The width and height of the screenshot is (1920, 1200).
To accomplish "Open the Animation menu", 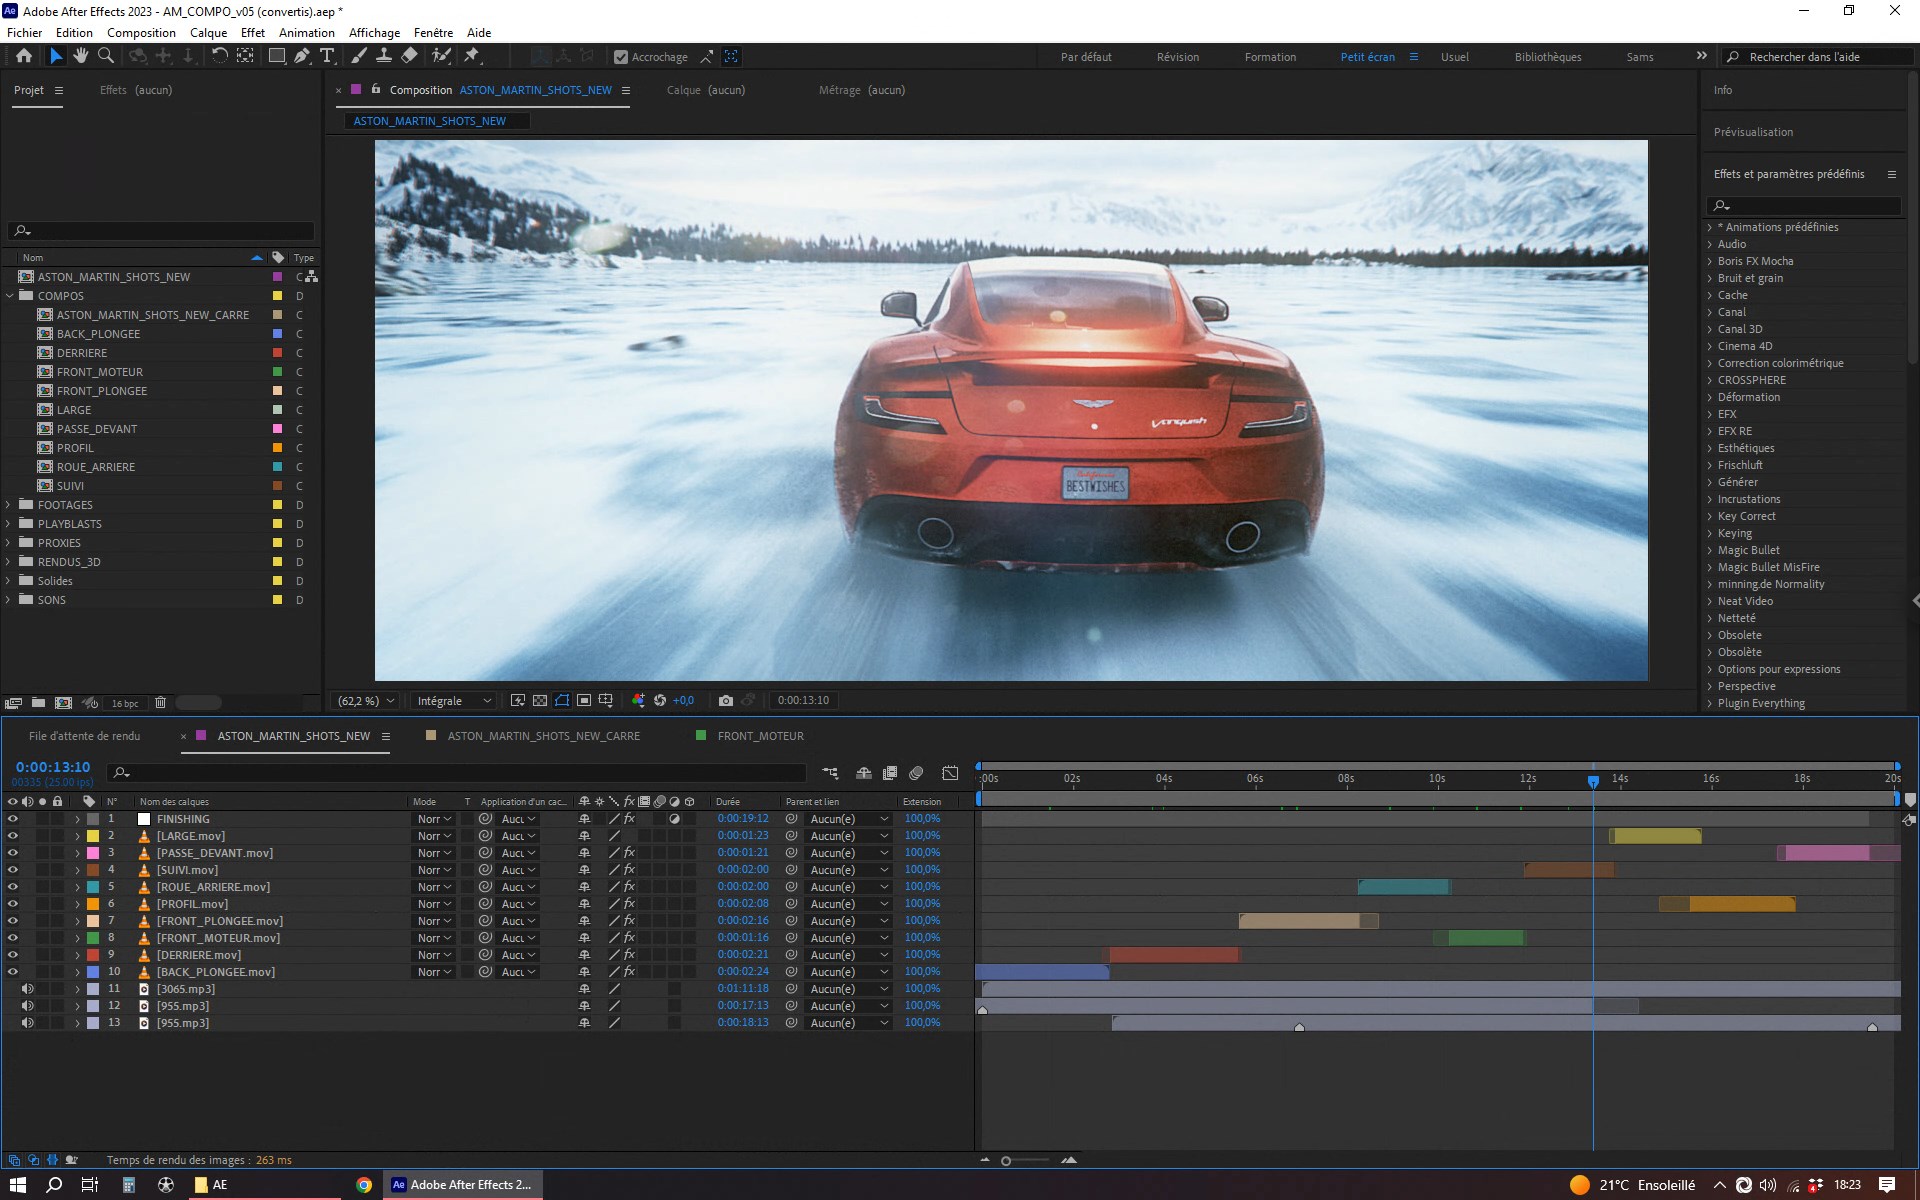I will tap(306, 32).
